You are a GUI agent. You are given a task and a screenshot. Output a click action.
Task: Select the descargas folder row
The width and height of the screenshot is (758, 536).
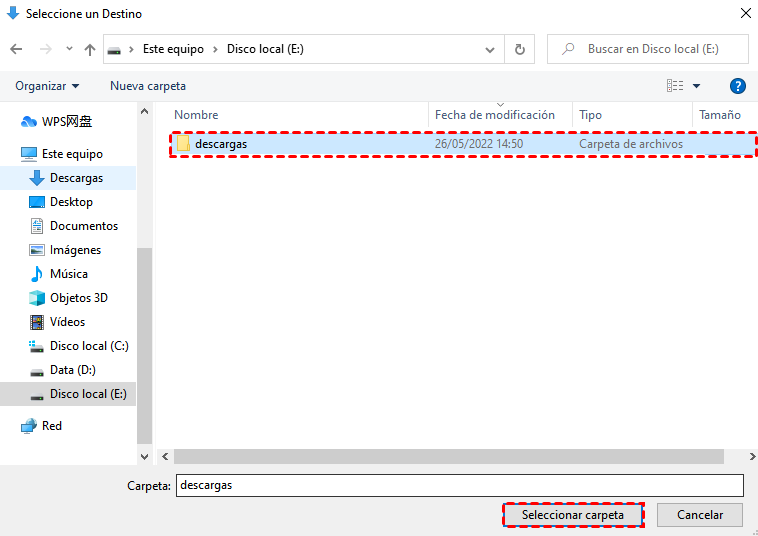point(463,144)
